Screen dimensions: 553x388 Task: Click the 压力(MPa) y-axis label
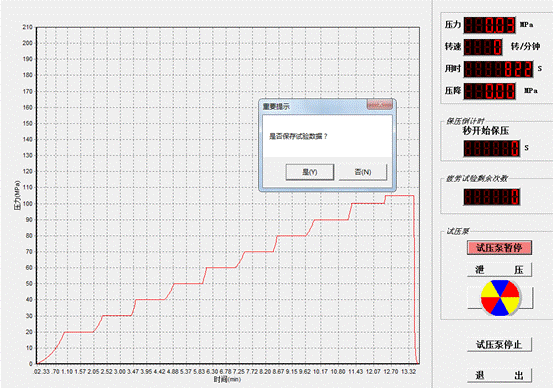tap(17, 195)
